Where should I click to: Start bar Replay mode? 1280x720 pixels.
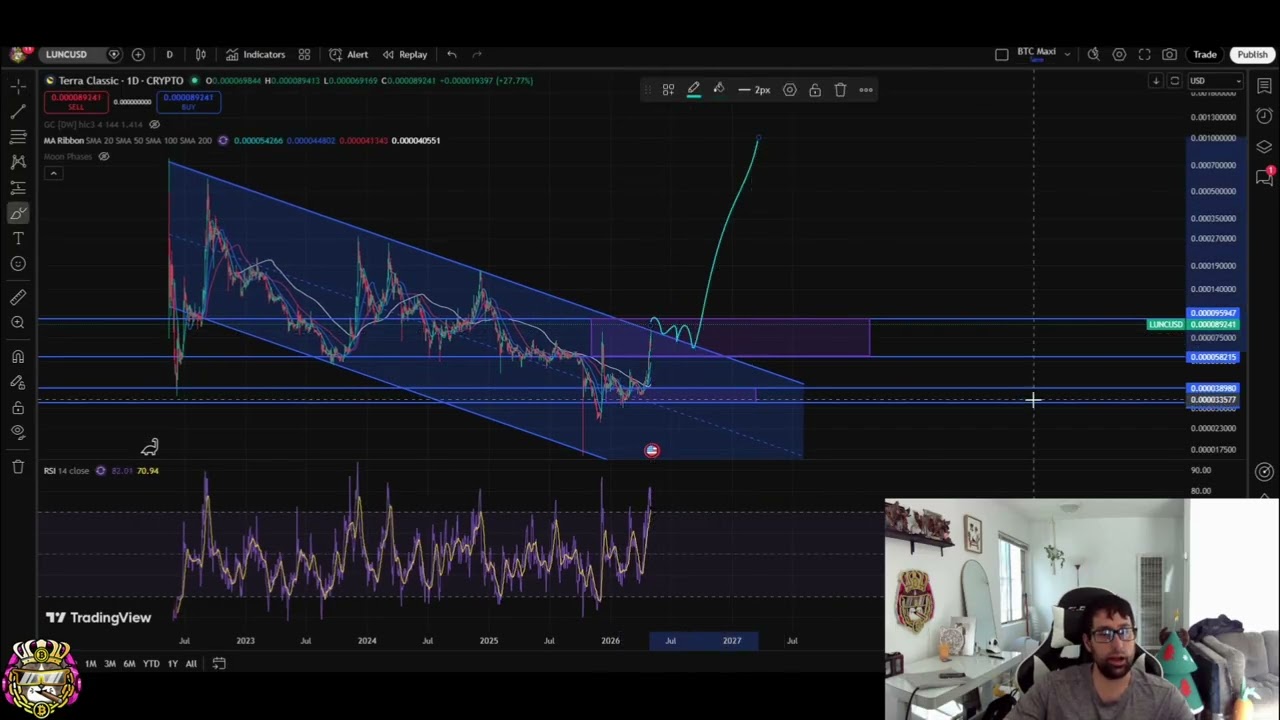tap(405, 54)
